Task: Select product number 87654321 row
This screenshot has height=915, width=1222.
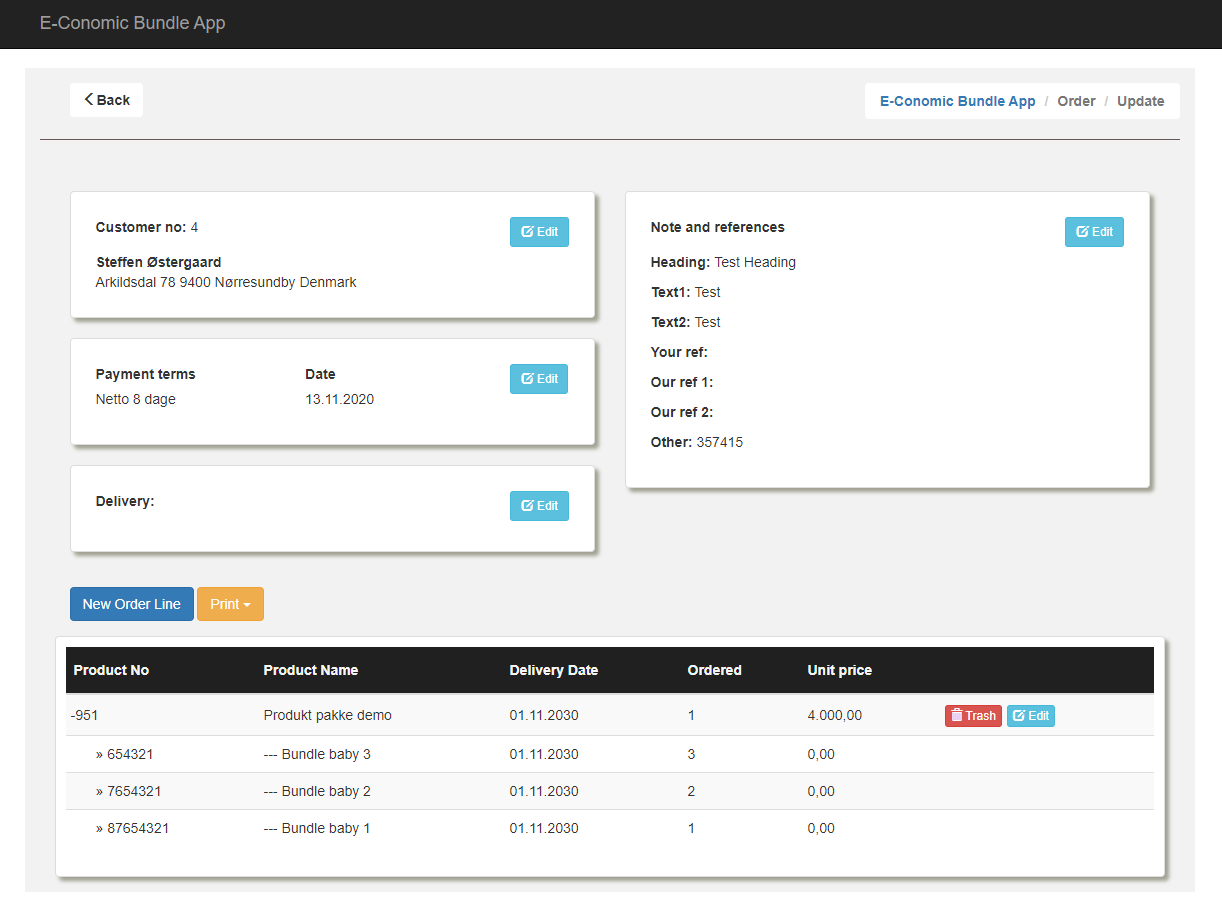Action: click(138, 828)
